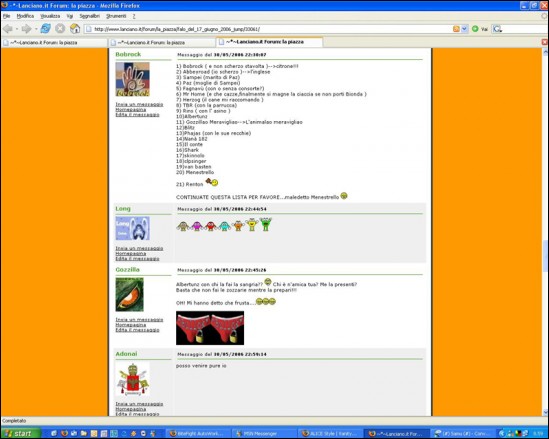This screenshot has width=549, height=439.
Task: Expand the Forward button history arrow
Action: tap(35, 29)
